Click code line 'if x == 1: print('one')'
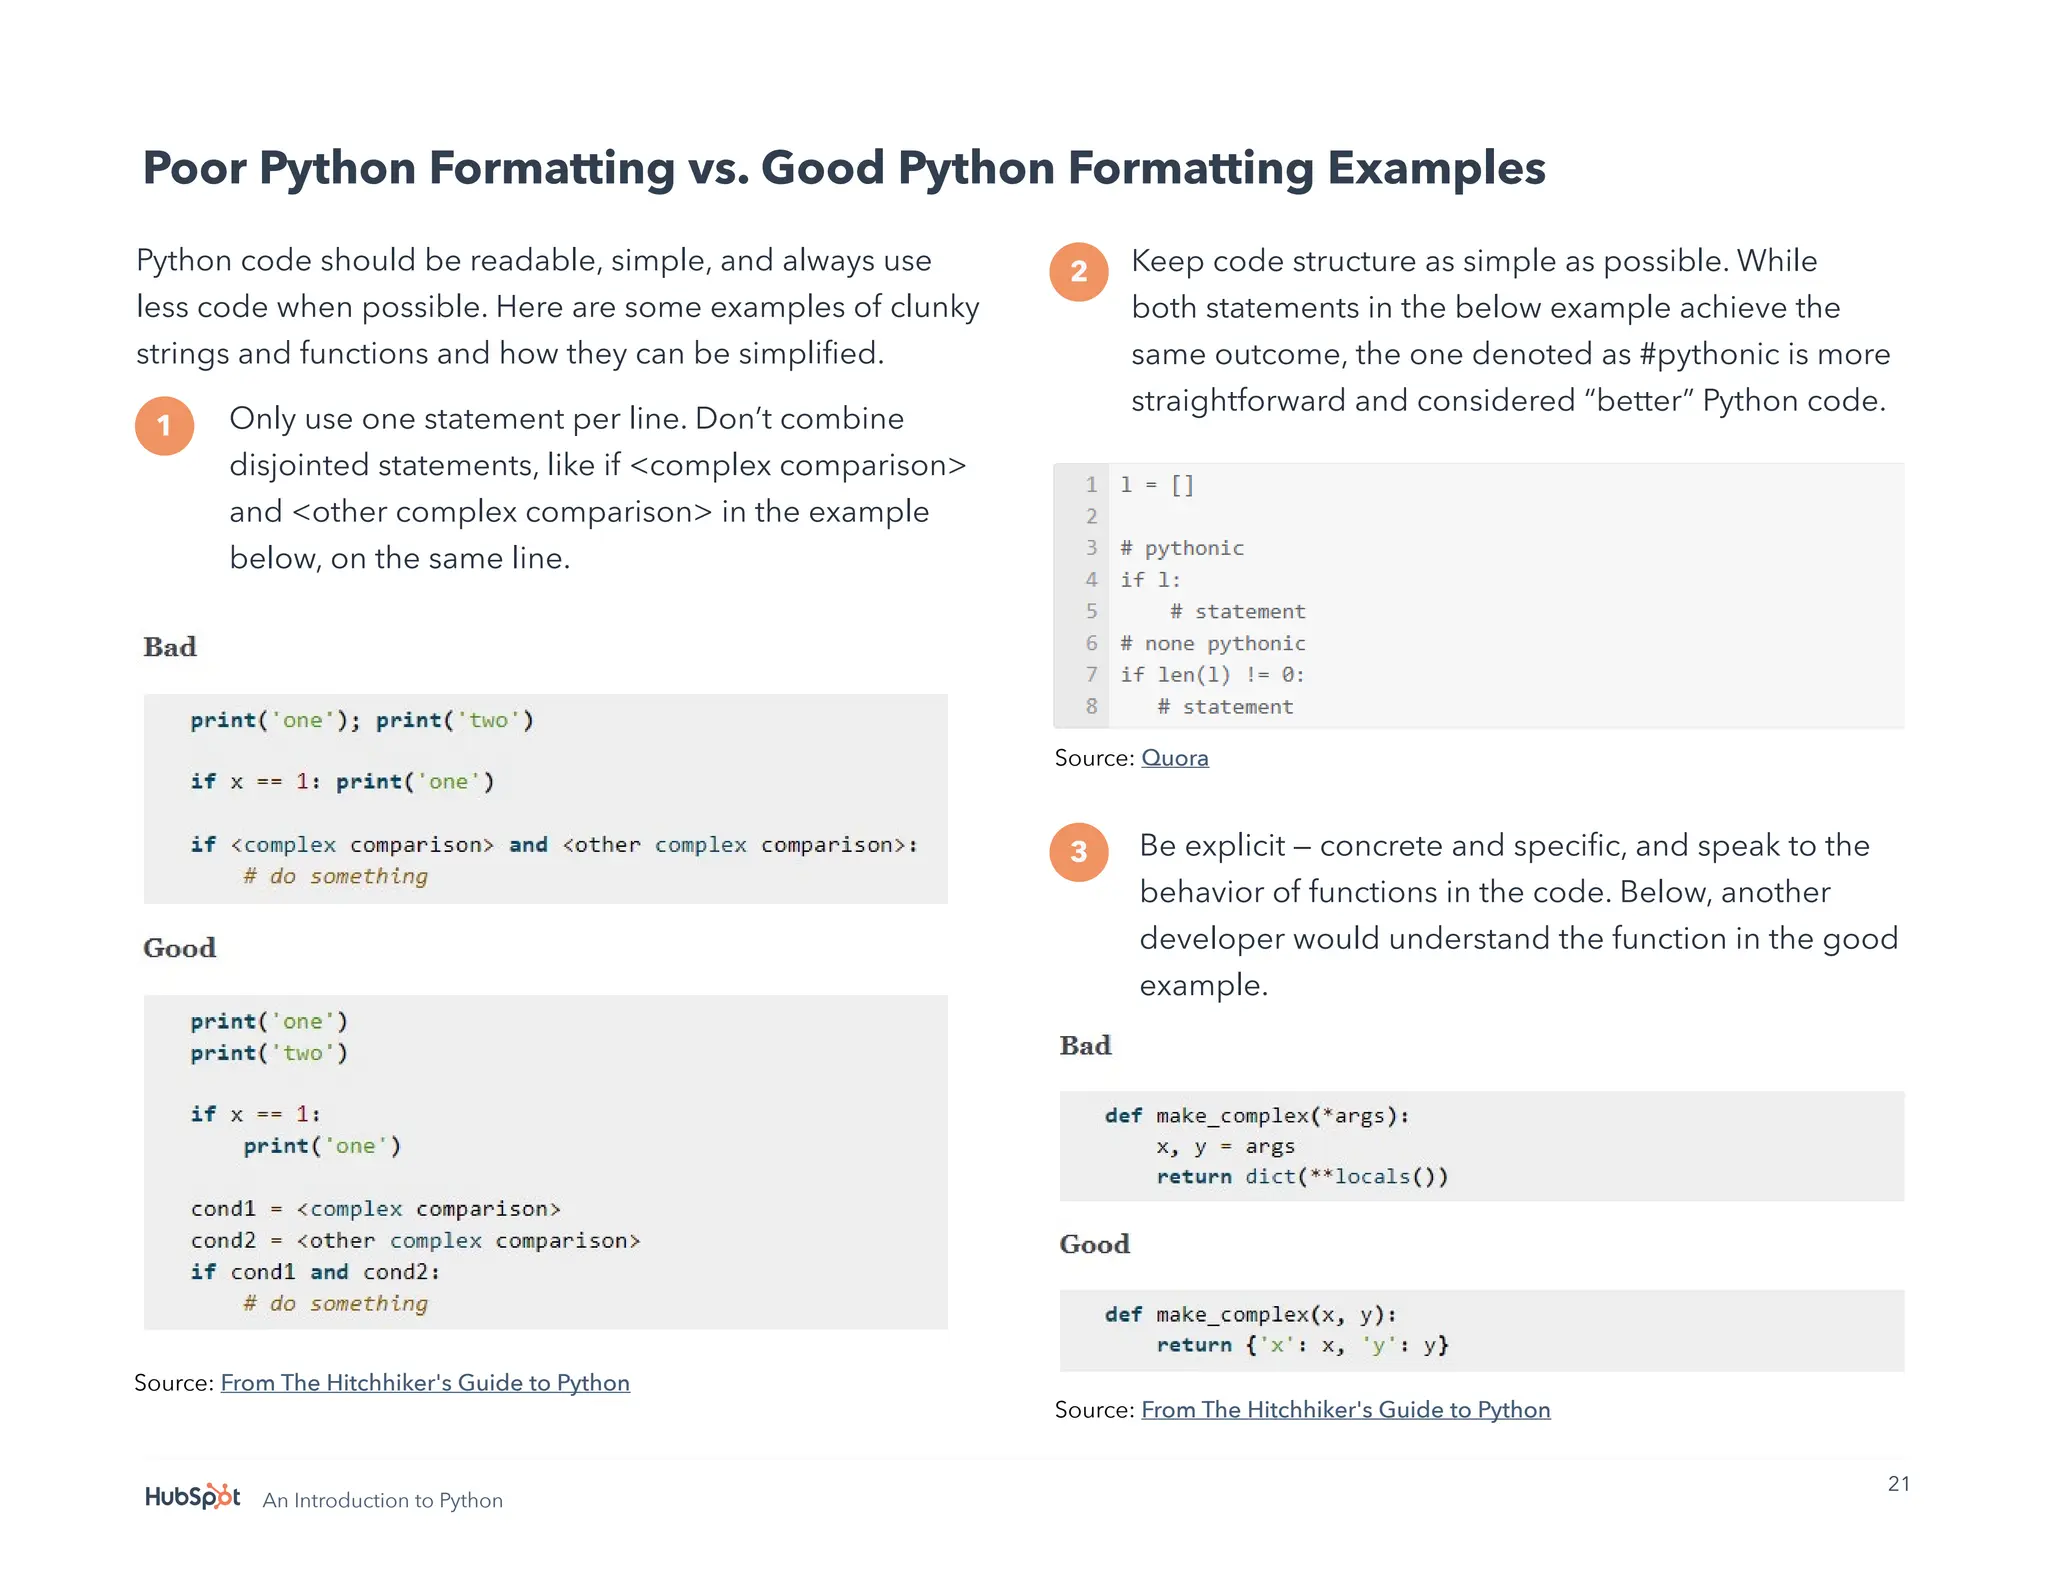 coord(342,781)
